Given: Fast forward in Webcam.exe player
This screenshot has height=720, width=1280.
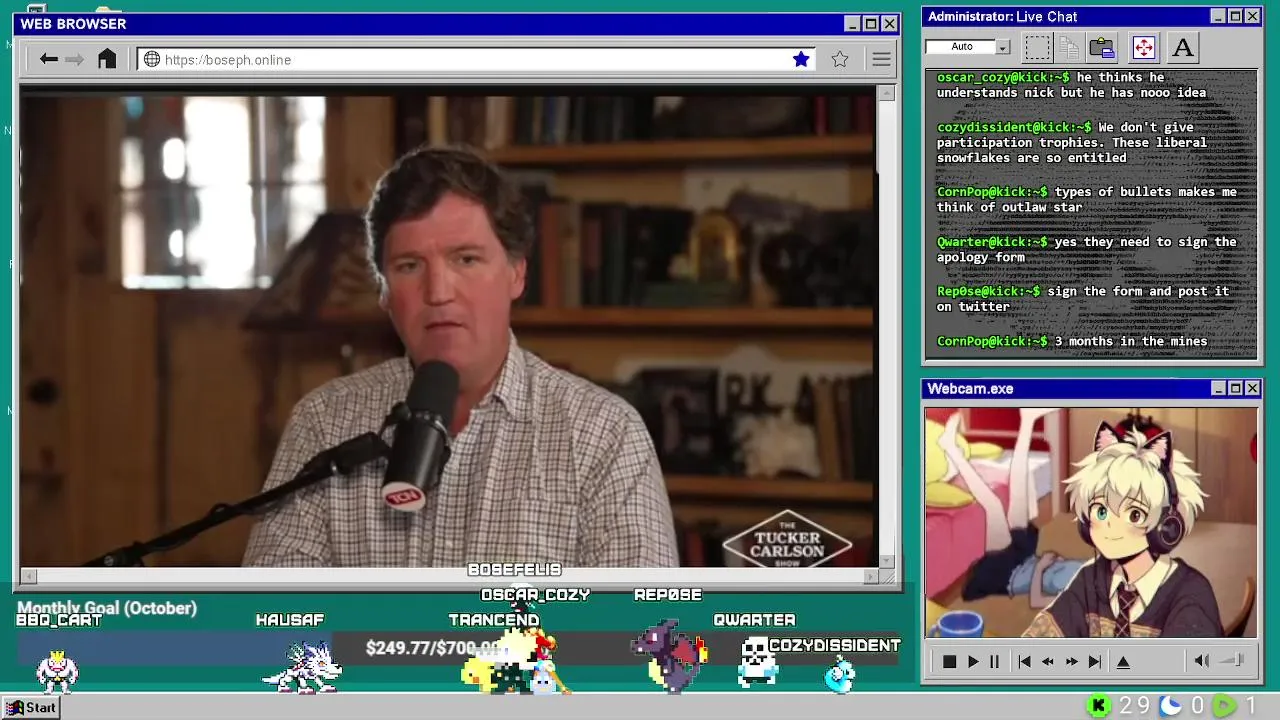Looking at the screenshot, I should pos(1071,662).
